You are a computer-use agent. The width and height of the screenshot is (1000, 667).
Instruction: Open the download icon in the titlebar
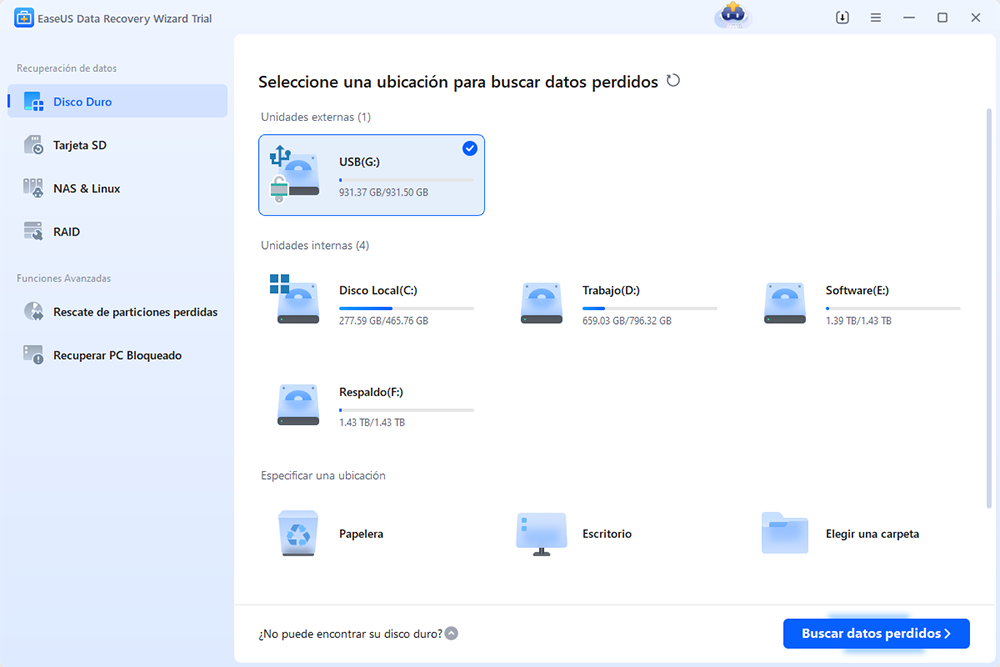(841, 17)
